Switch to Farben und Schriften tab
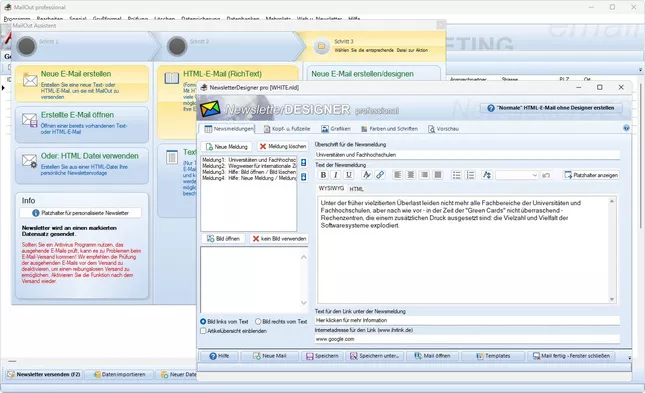Image resolution: width=645 pixels, height=393 pixels. [389, 129]
